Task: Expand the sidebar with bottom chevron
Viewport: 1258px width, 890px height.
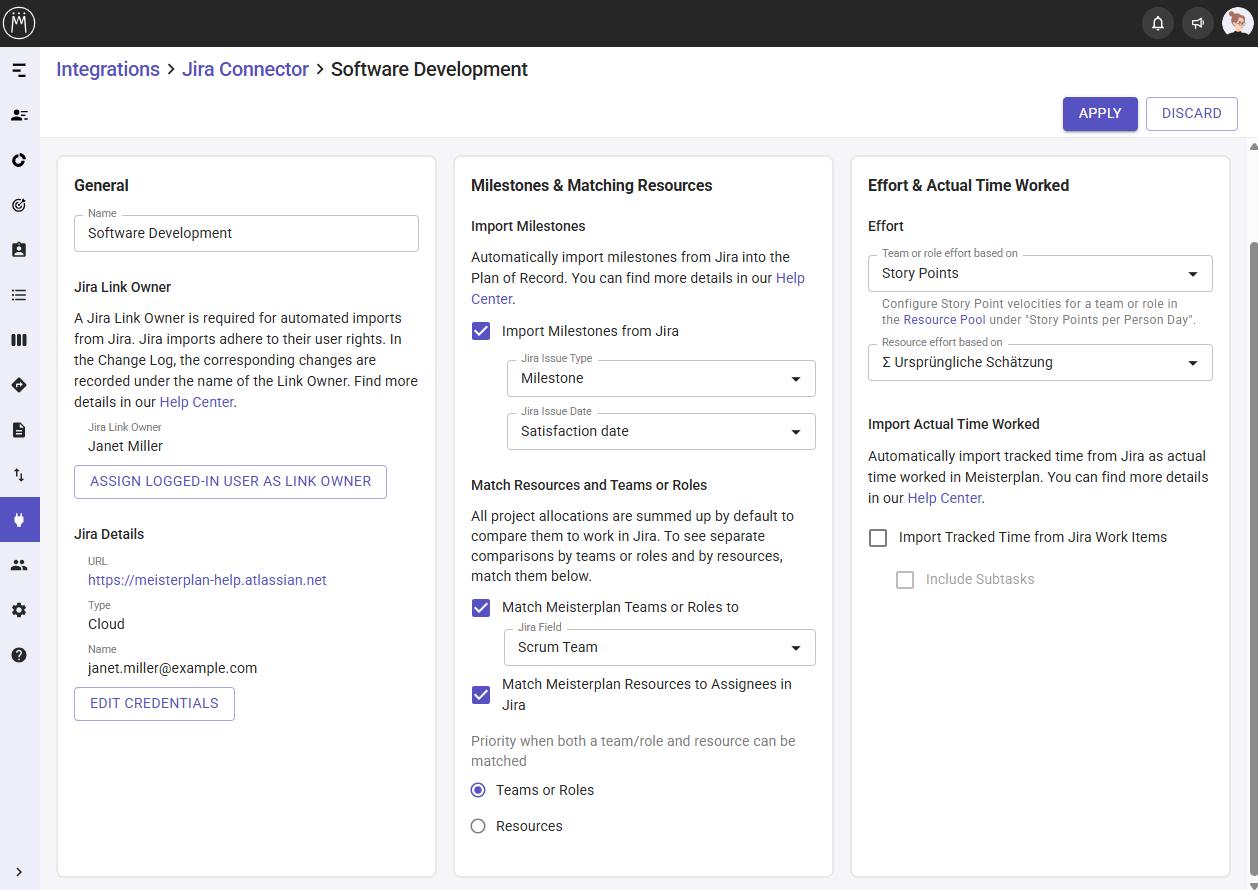Action: click(19, 872)
